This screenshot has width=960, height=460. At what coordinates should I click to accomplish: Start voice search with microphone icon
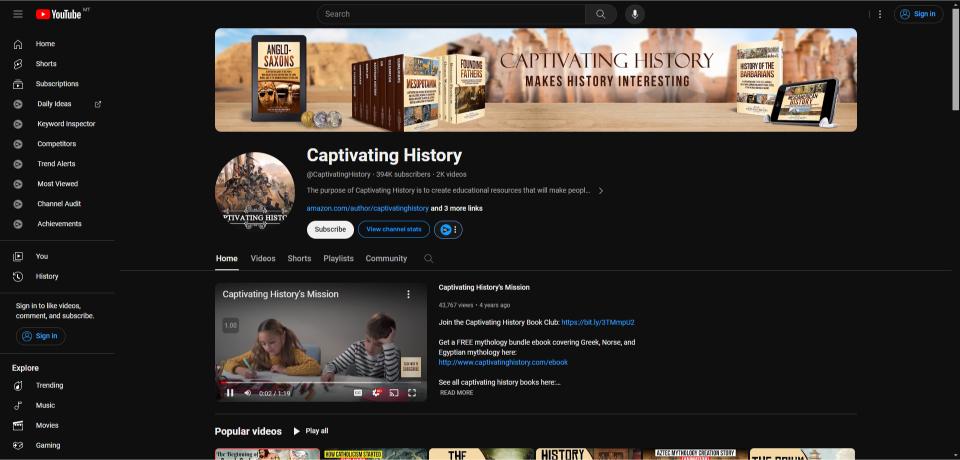(x=635, y=14)
